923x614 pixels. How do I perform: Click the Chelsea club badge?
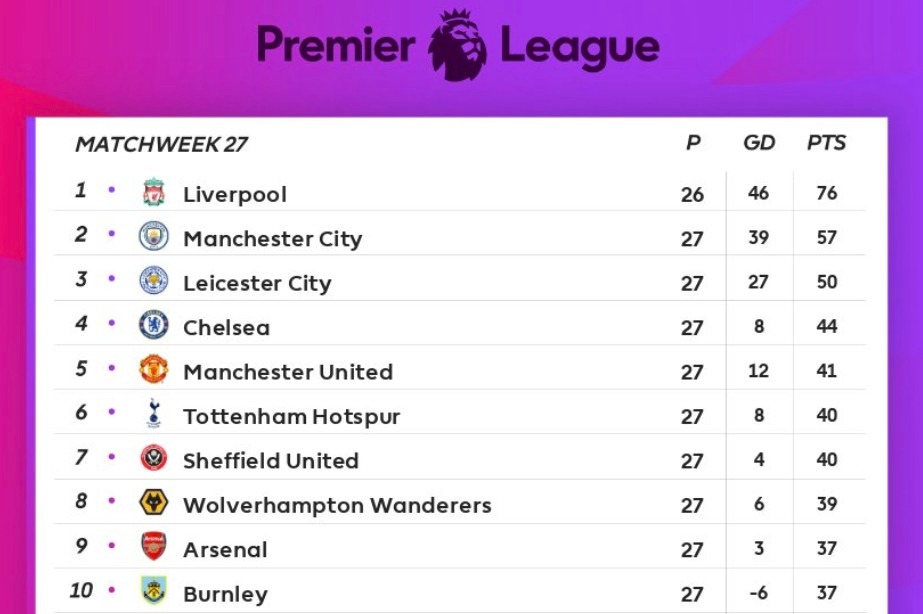(153, 326)
